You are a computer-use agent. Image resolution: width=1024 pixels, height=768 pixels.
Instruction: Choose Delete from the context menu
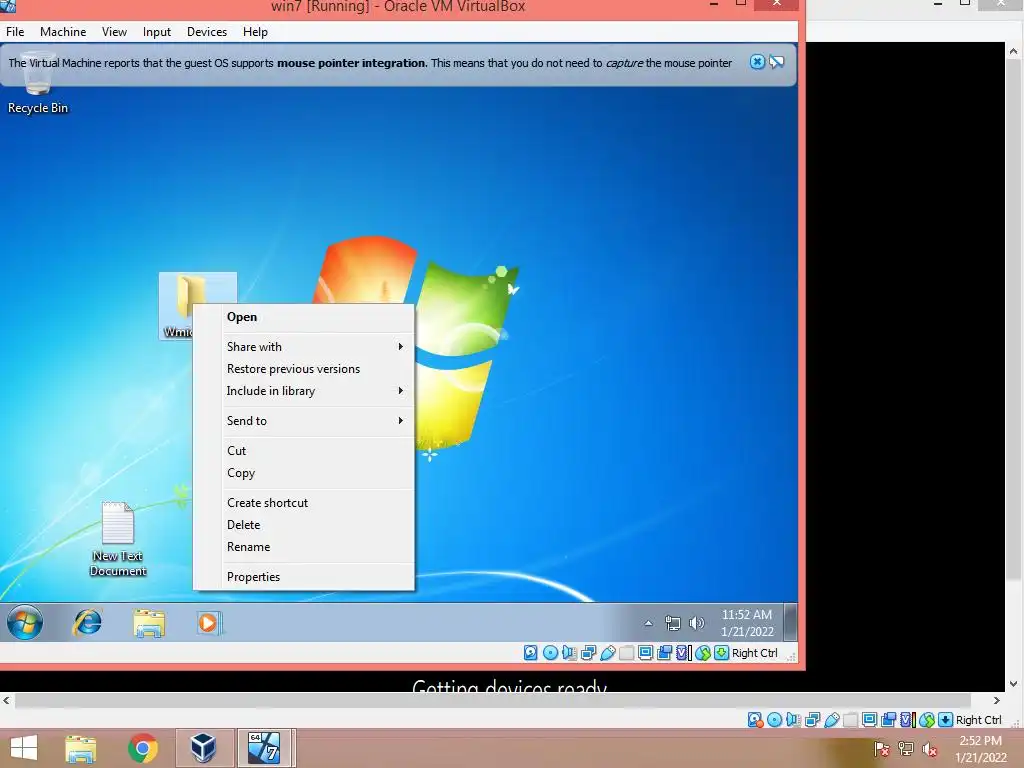304,524
